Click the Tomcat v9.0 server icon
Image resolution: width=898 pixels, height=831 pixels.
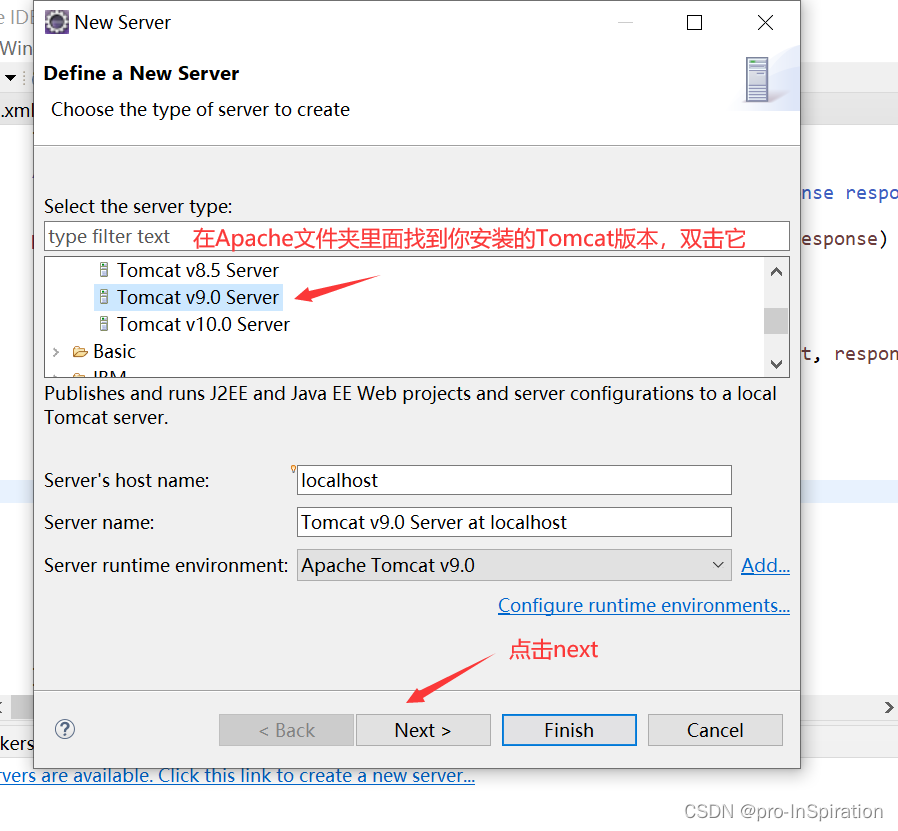pos(104,297)
